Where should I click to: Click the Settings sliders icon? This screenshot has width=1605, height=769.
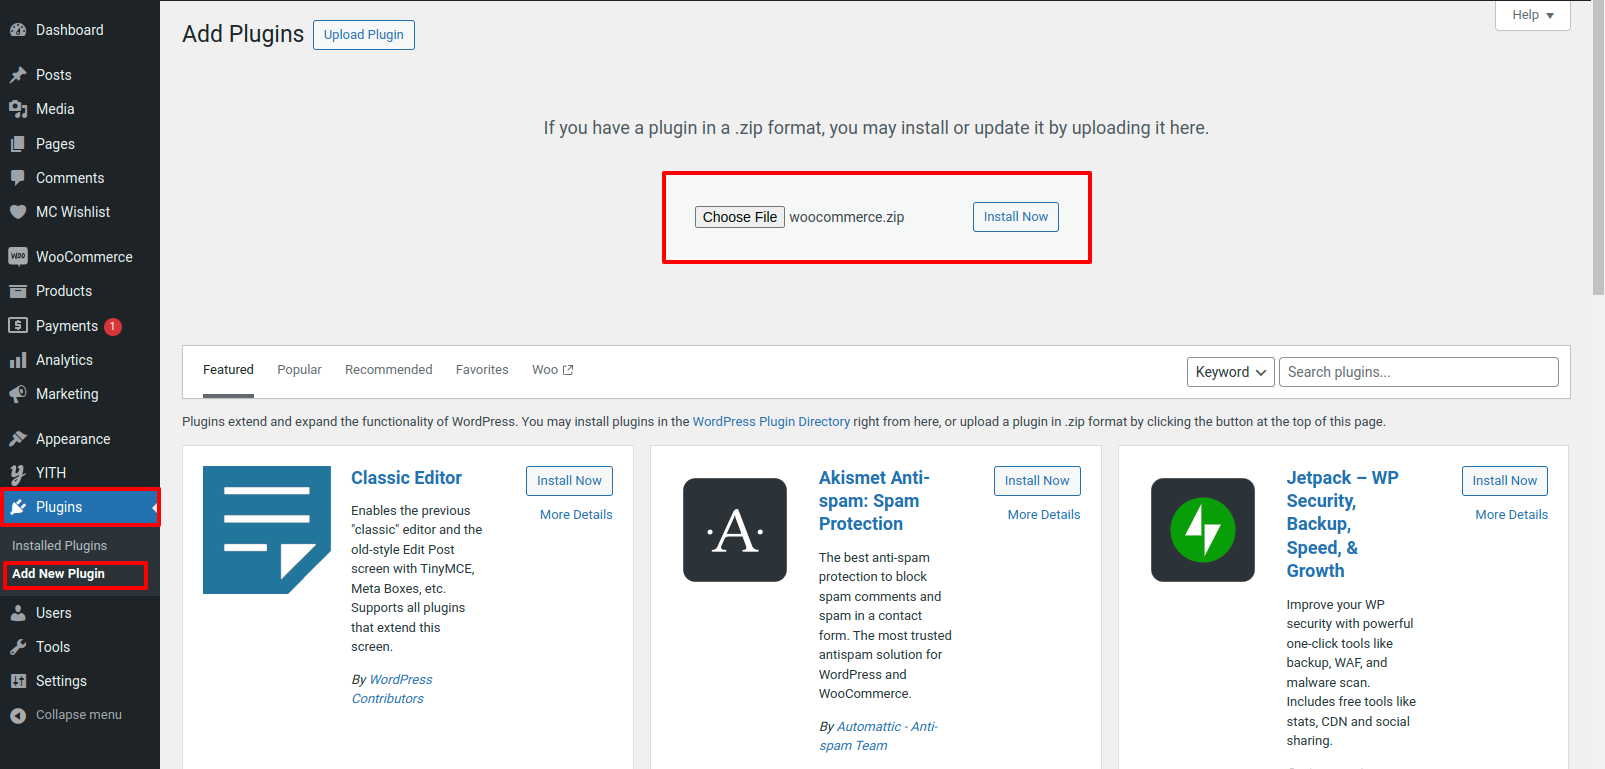(18, 681)
